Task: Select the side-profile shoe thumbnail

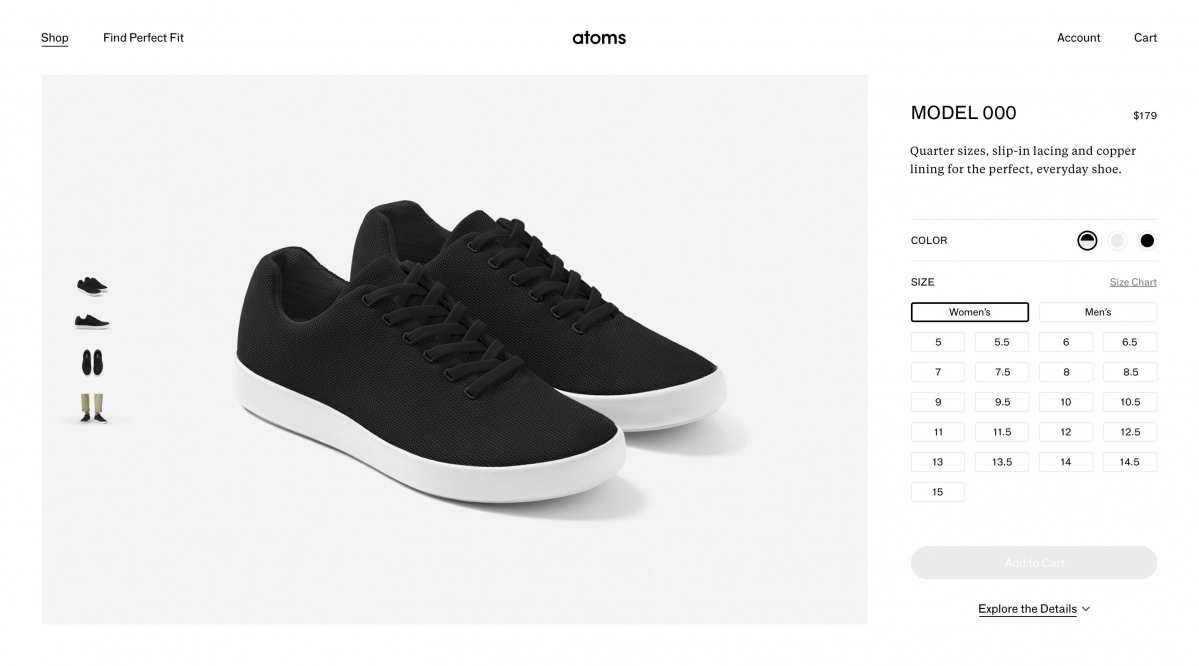Action: (92, 322)
